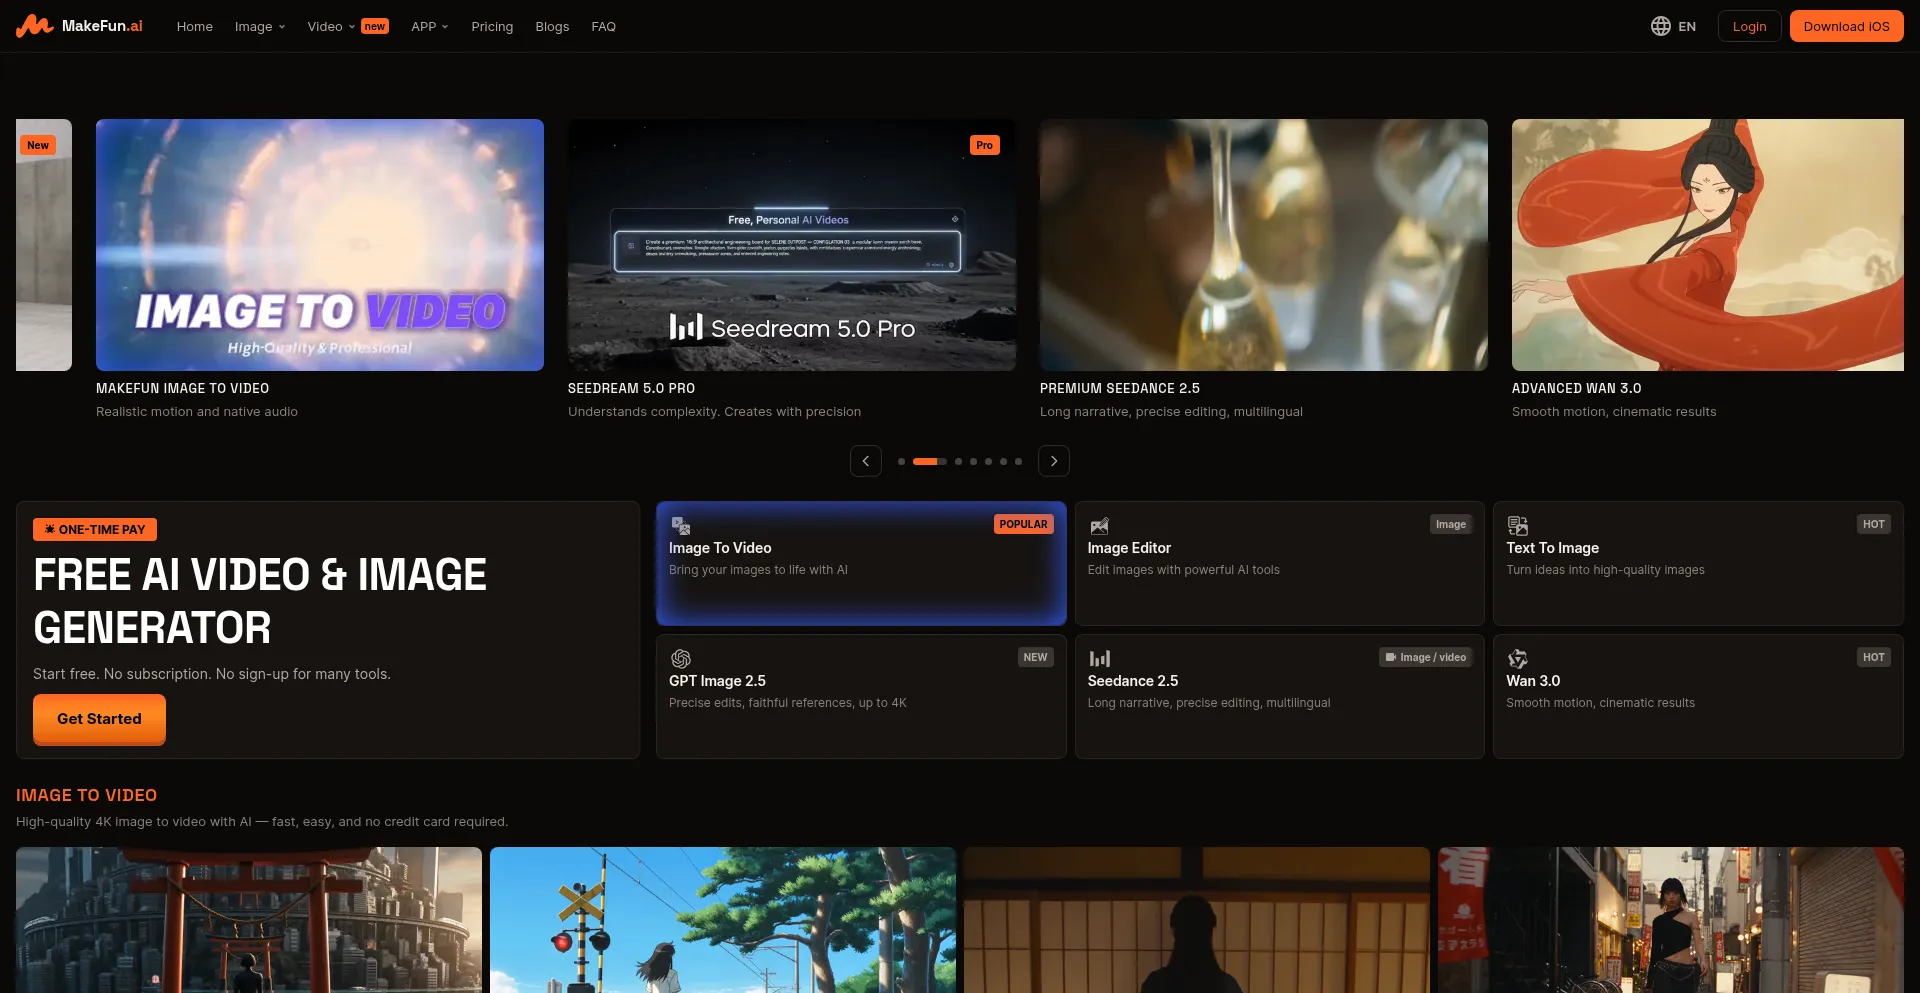Click the Seedance 2.5 bars icon

1099,658
